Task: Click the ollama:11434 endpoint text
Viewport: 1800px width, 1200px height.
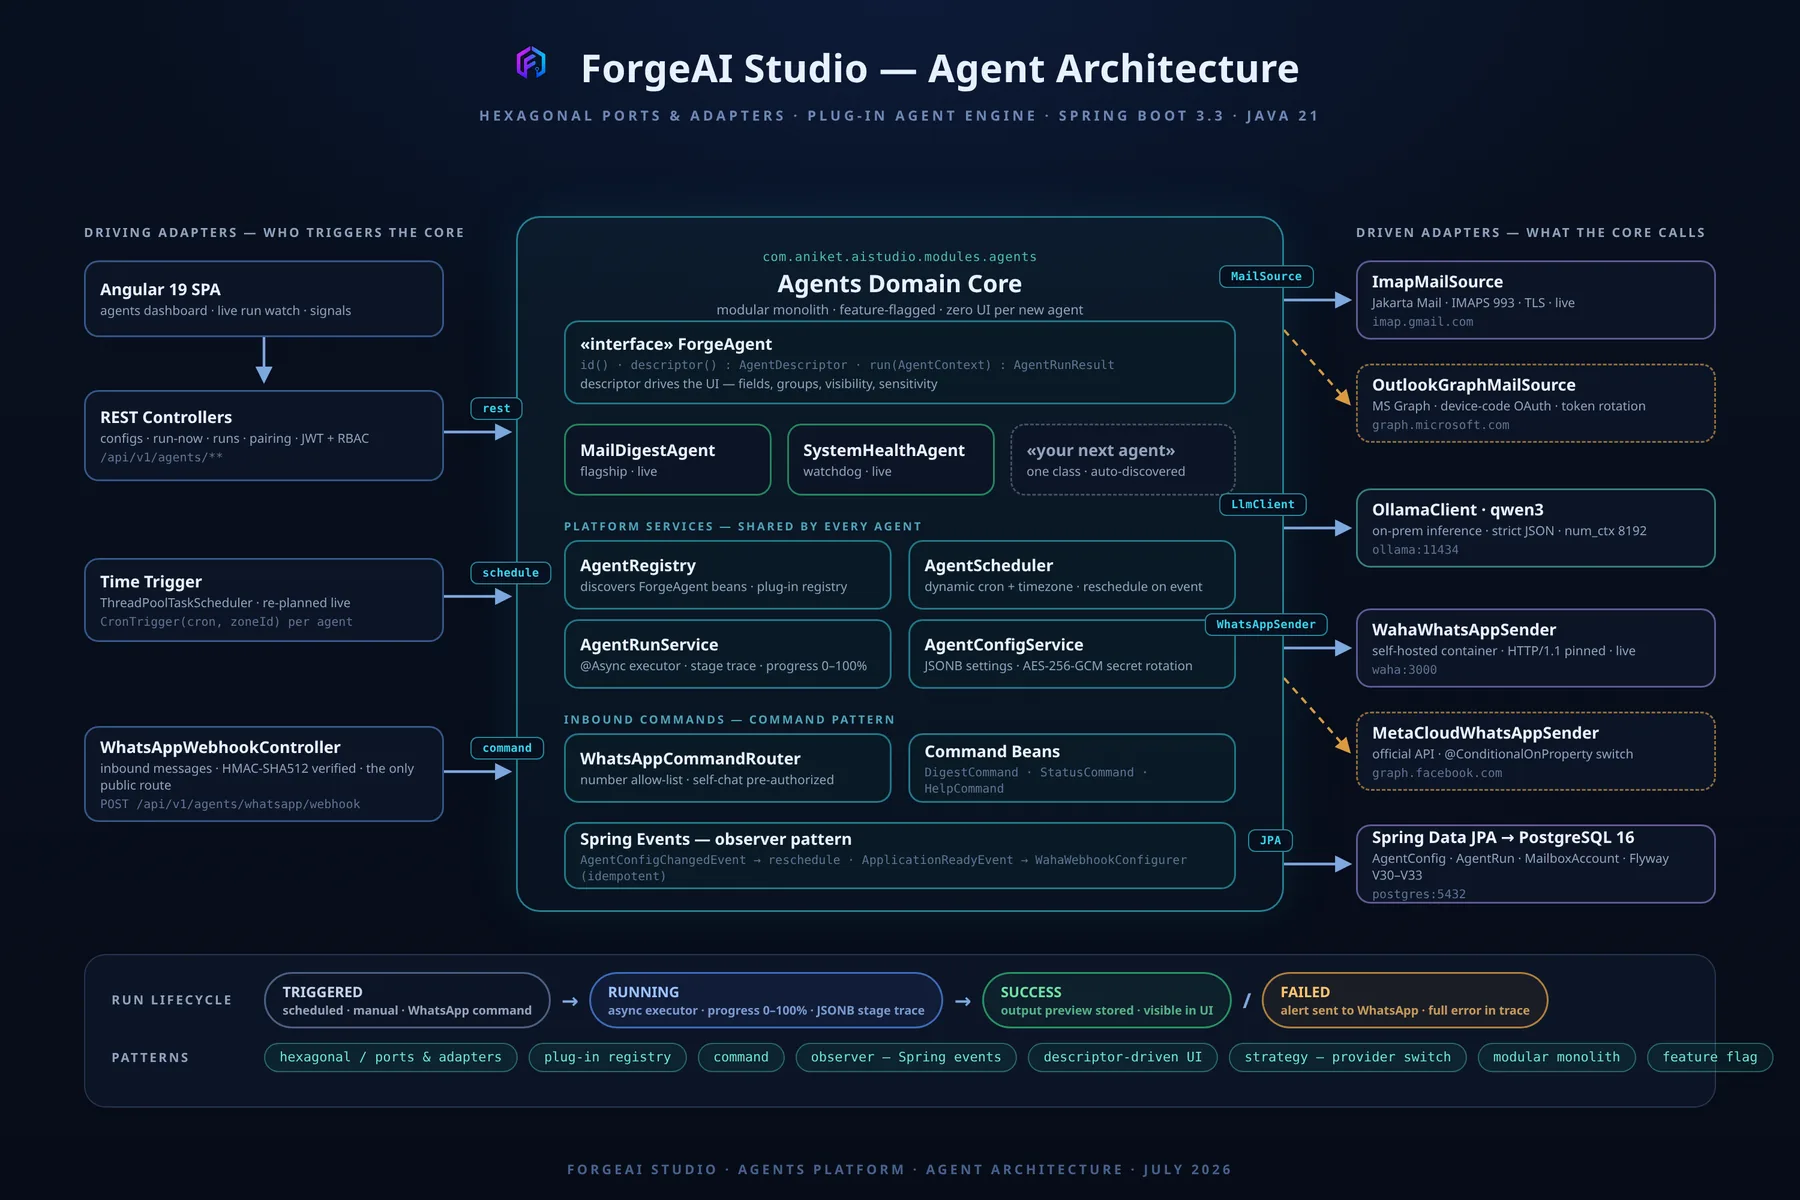Action: (1415, 550)
